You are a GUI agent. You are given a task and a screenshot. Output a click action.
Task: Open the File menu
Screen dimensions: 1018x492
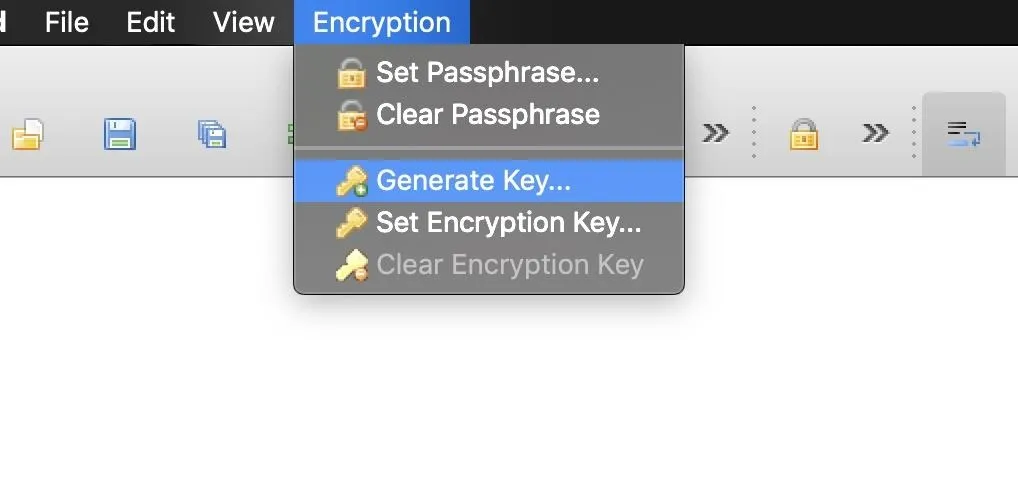click(66, 23)
